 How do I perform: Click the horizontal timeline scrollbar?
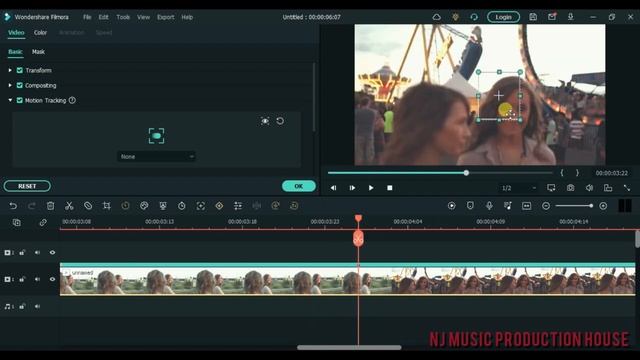click(349, 347)
